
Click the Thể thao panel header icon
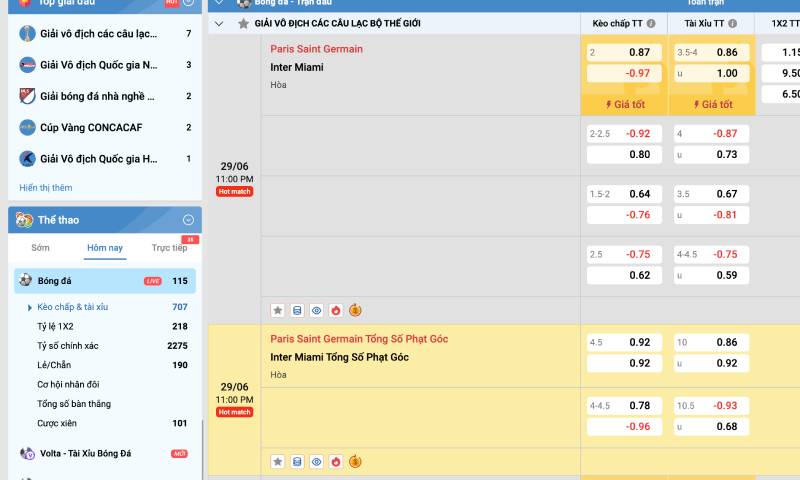(24, 220)
